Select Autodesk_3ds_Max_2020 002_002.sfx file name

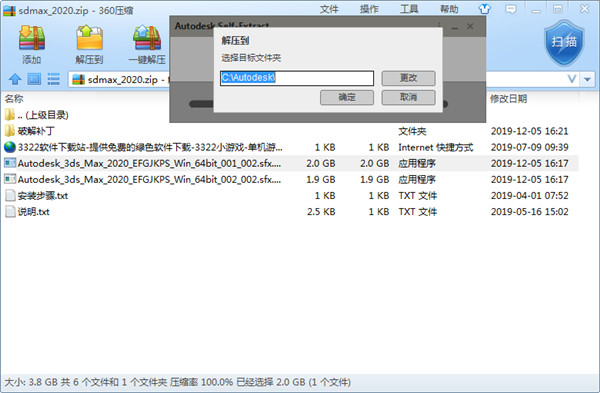[149, 179]
